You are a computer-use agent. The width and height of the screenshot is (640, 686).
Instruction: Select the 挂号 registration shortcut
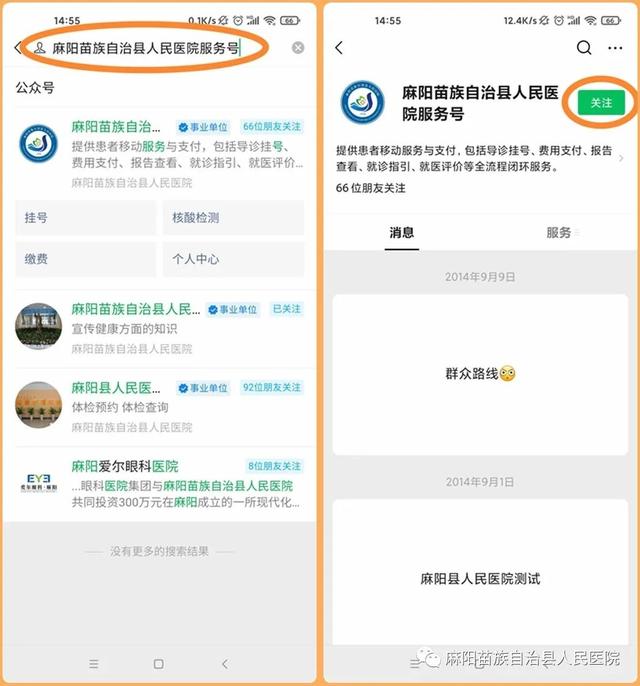click(x=86, y=217)
